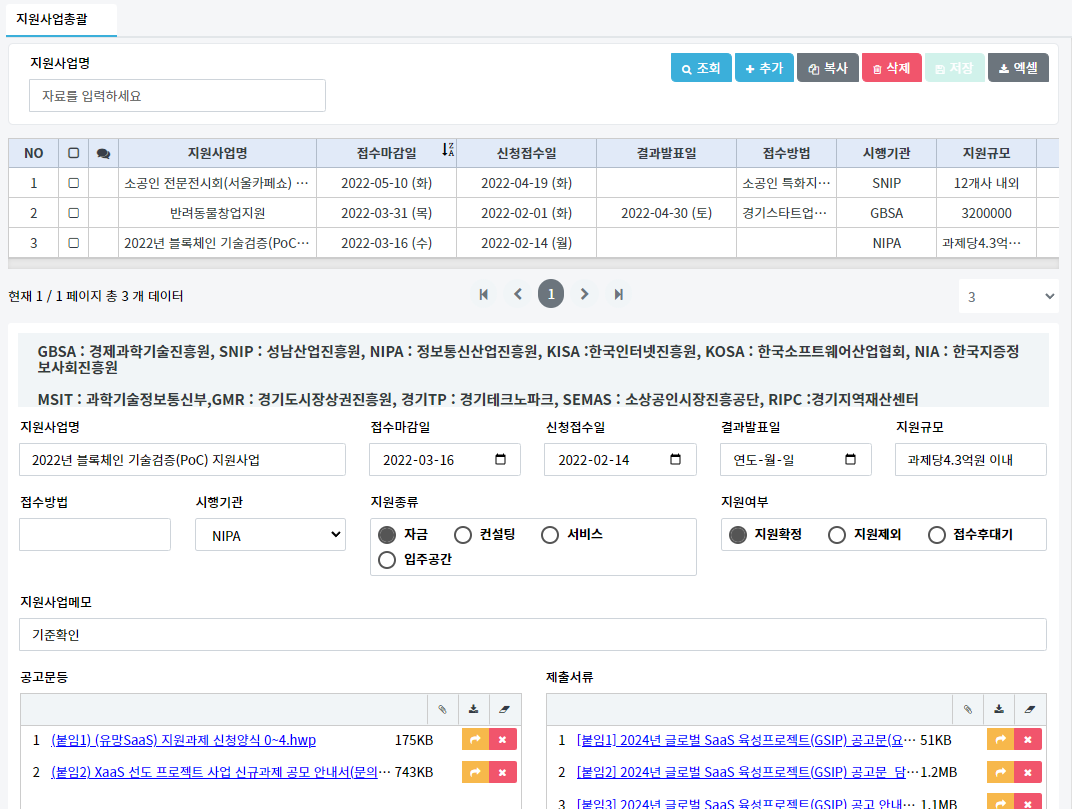Click share arrow for [붙임2] GSIP file

click(1000, 772)
